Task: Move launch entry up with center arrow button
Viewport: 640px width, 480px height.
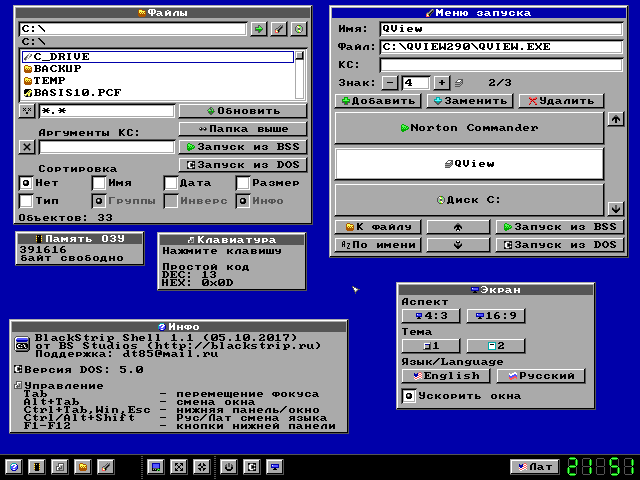Action: (458, 227)
